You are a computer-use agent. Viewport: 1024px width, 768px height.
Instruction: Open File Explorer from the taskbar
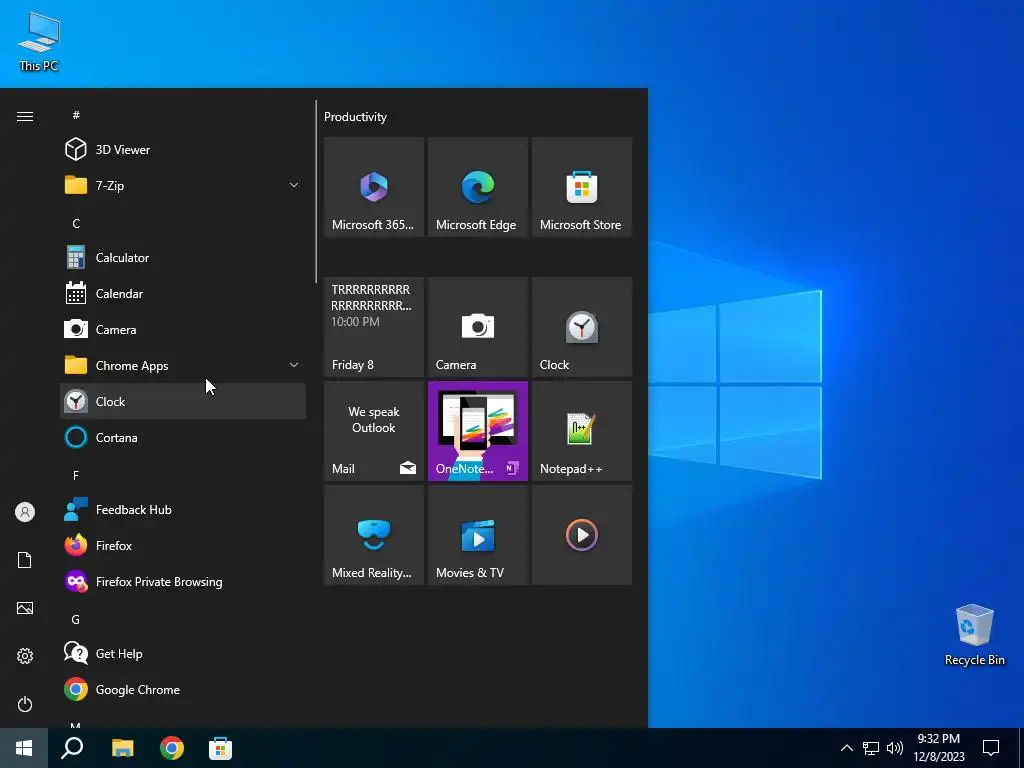point(122,748)
